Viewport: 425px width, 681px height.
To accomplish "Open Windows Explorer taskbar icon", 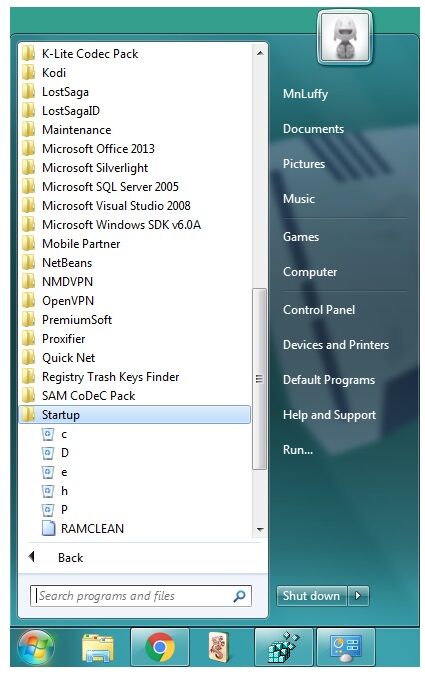I will 98,648.
